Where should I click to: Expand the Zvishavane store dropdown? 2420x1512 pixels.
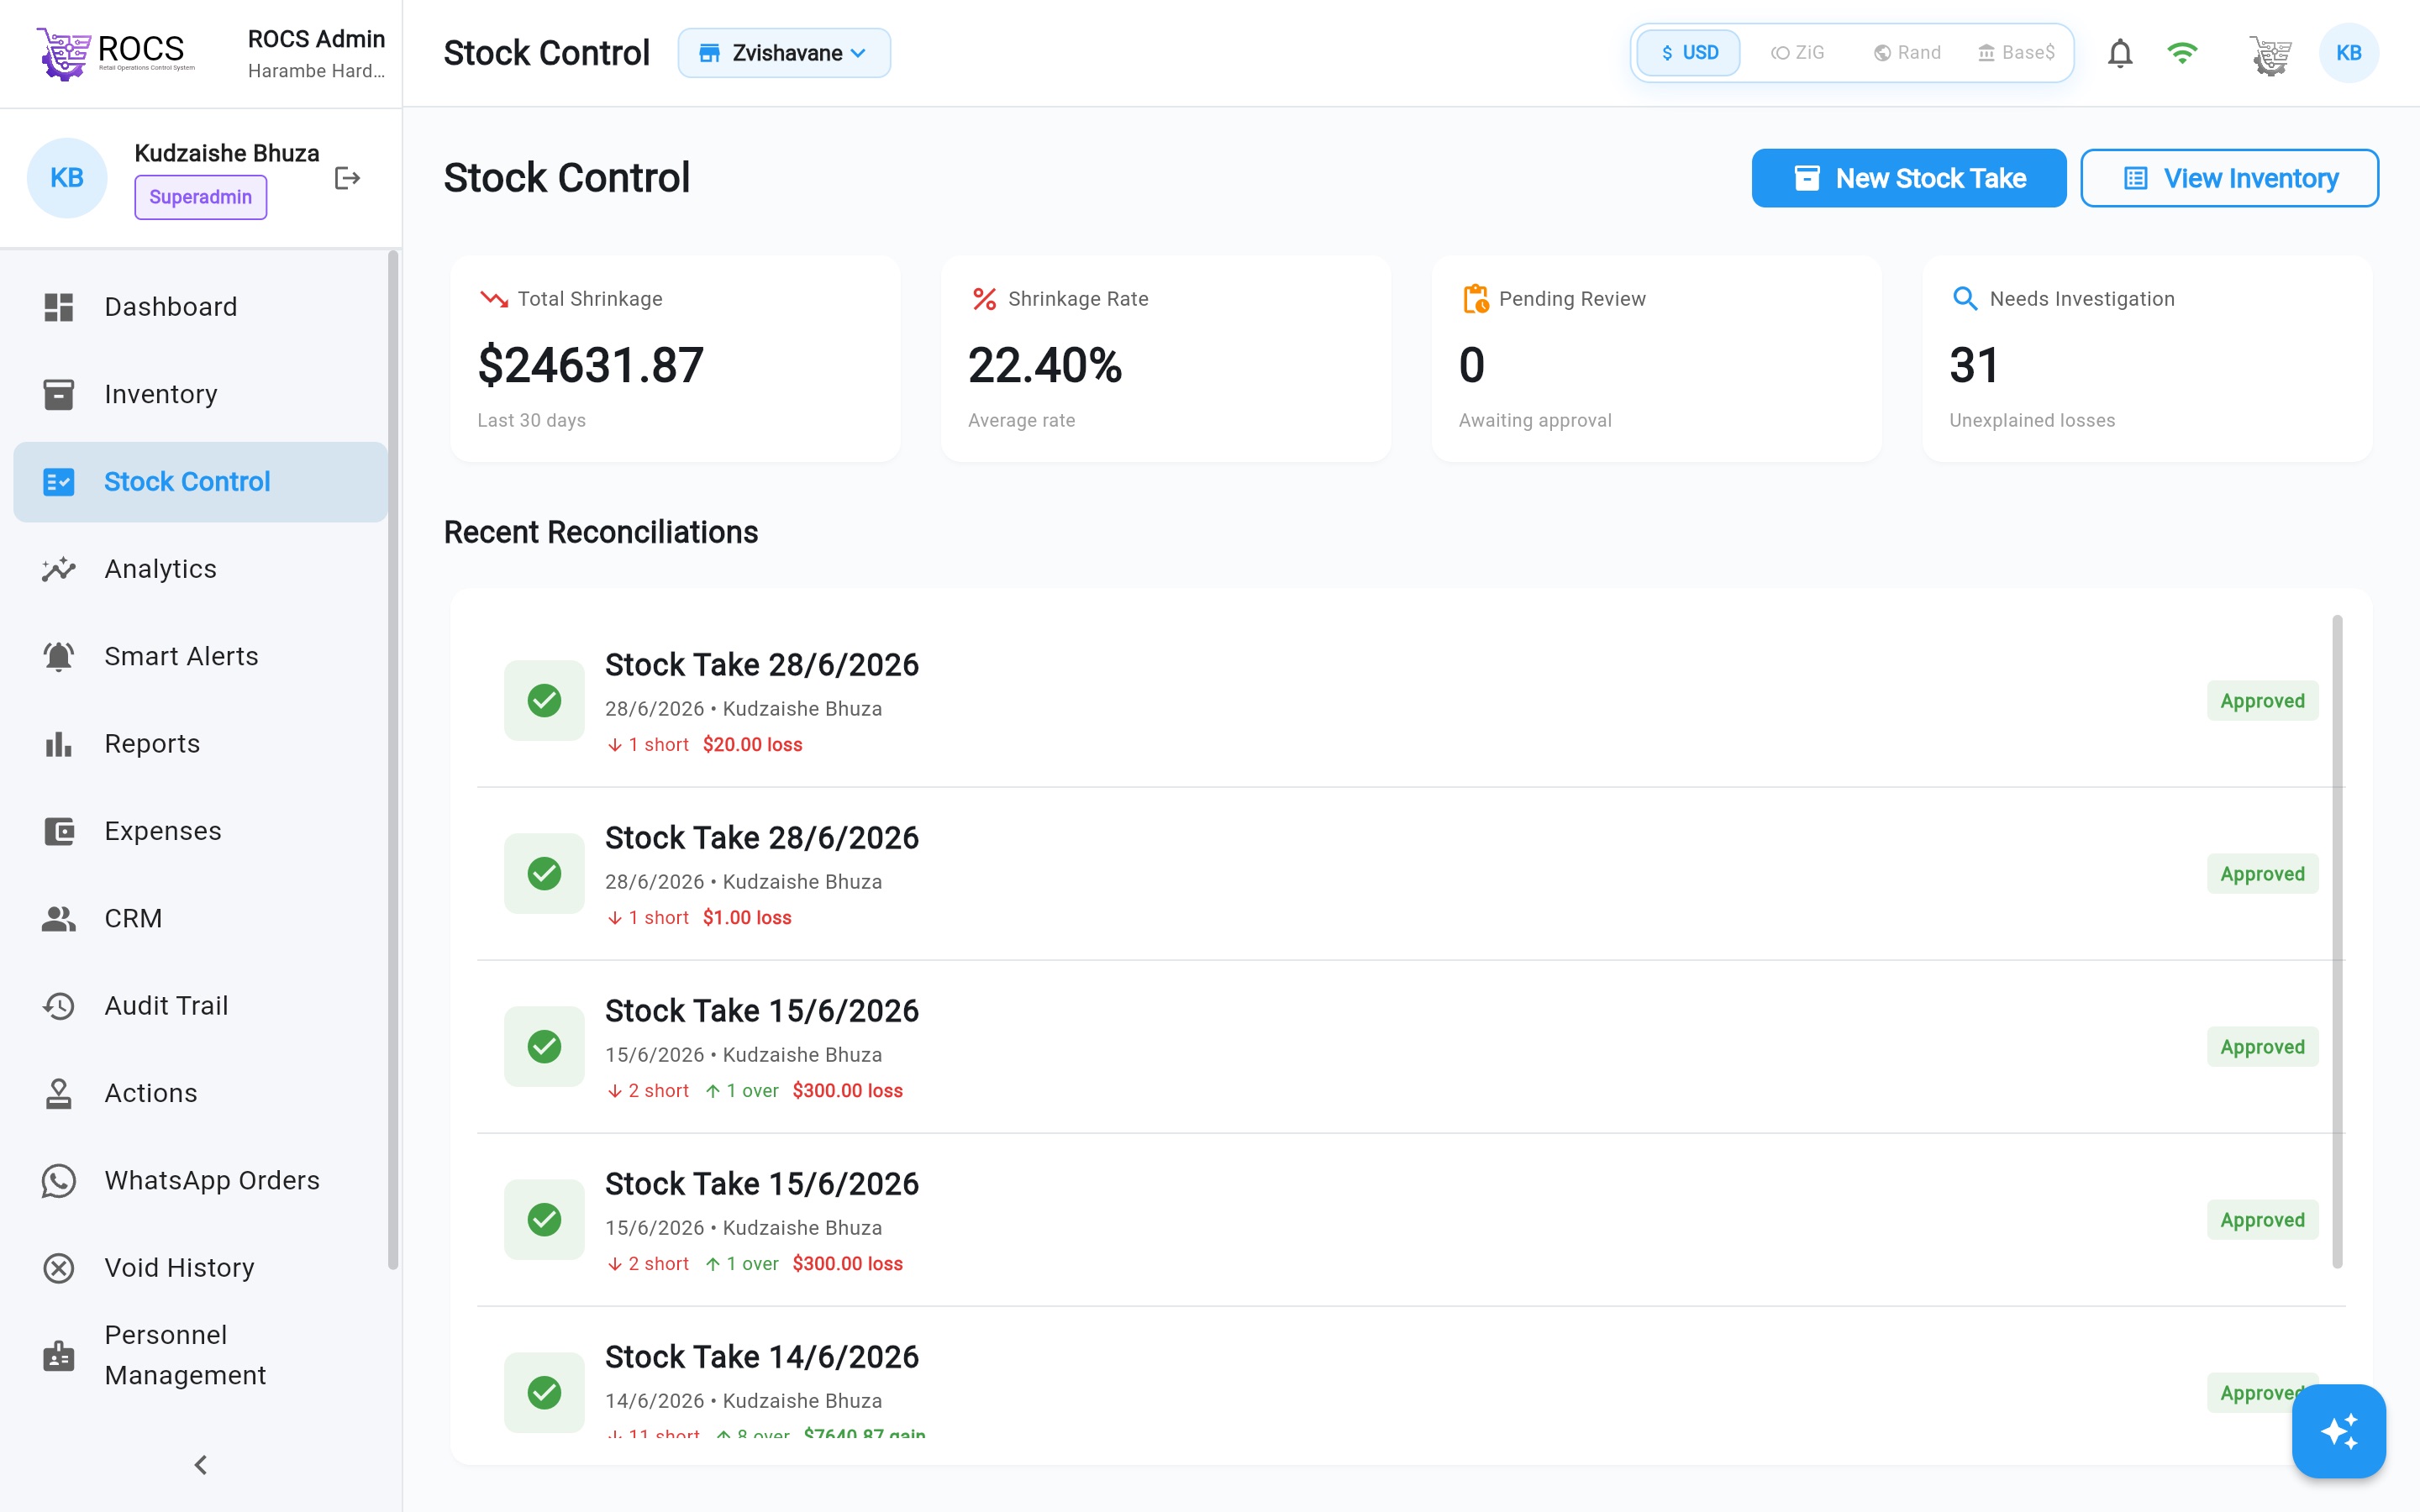[x=784, y=53]
